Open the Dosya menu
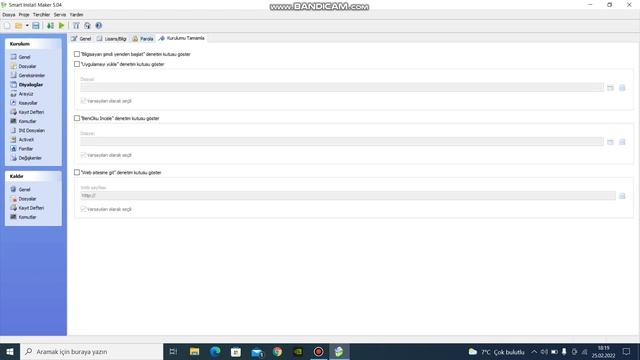This screenshot has width=640, height=360. click(x=9, y=15)
